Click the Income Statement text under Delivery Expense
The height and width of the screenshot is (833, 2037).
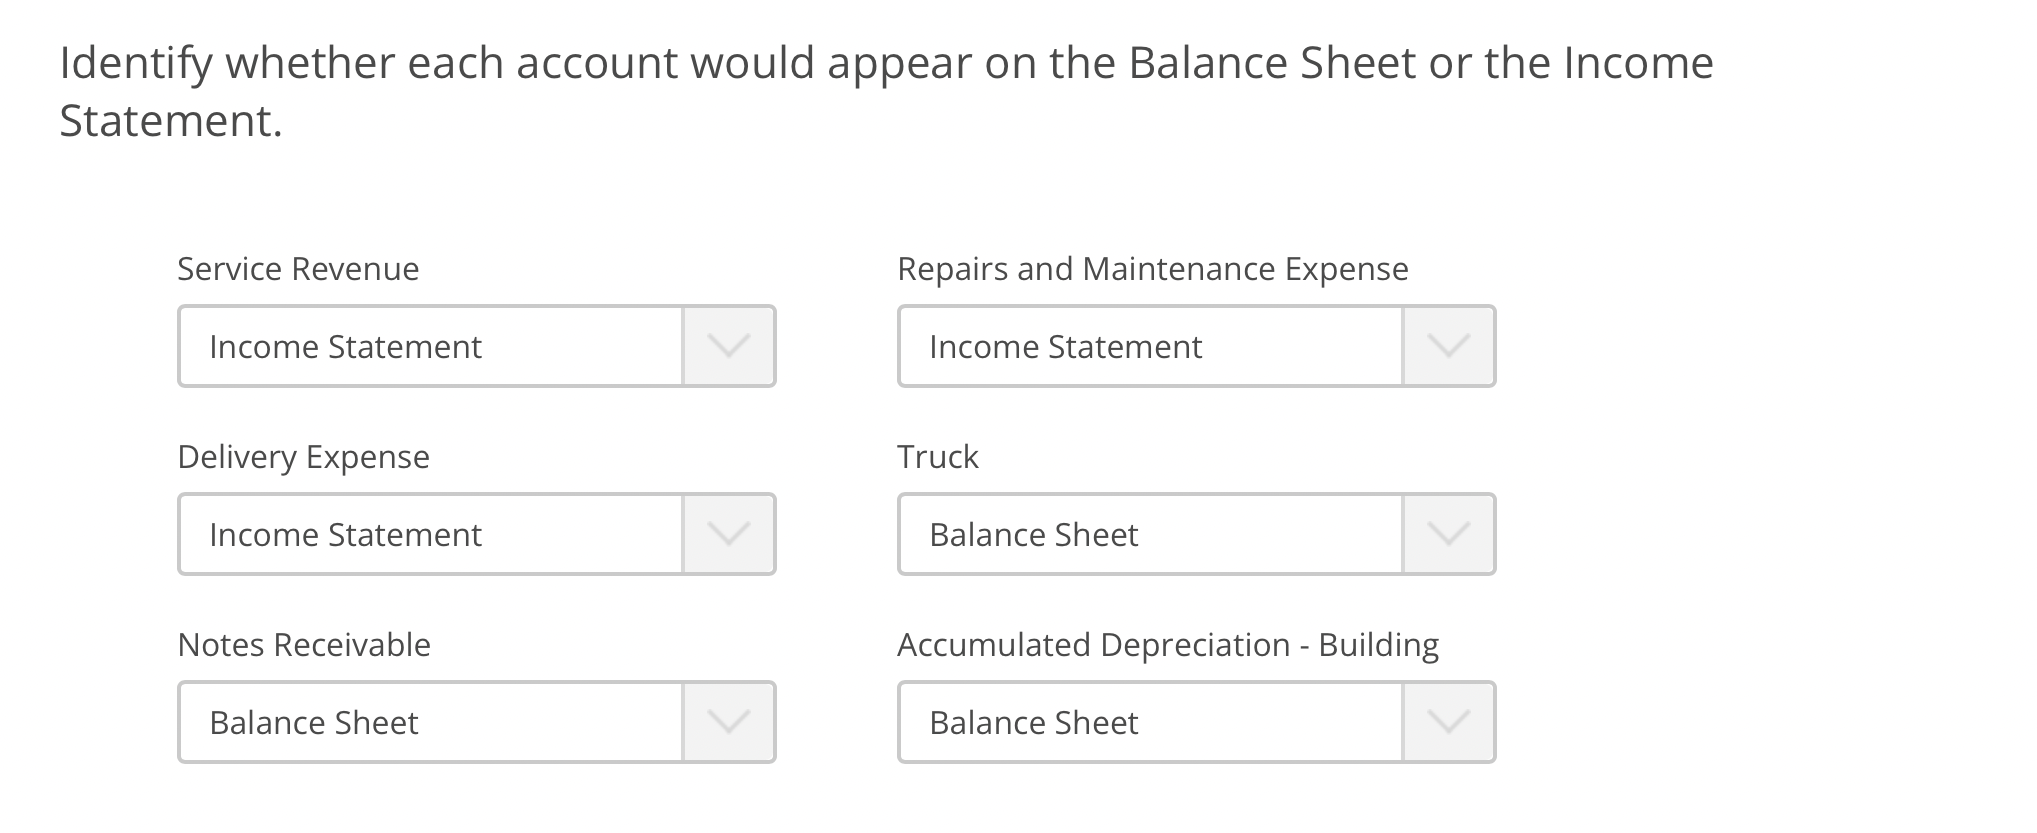[345, 534]
